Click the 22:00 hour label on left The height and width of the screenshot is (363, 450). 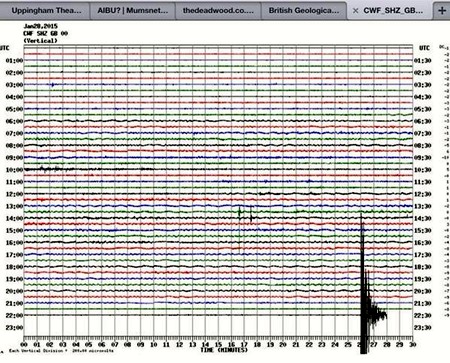pos(14,315)
